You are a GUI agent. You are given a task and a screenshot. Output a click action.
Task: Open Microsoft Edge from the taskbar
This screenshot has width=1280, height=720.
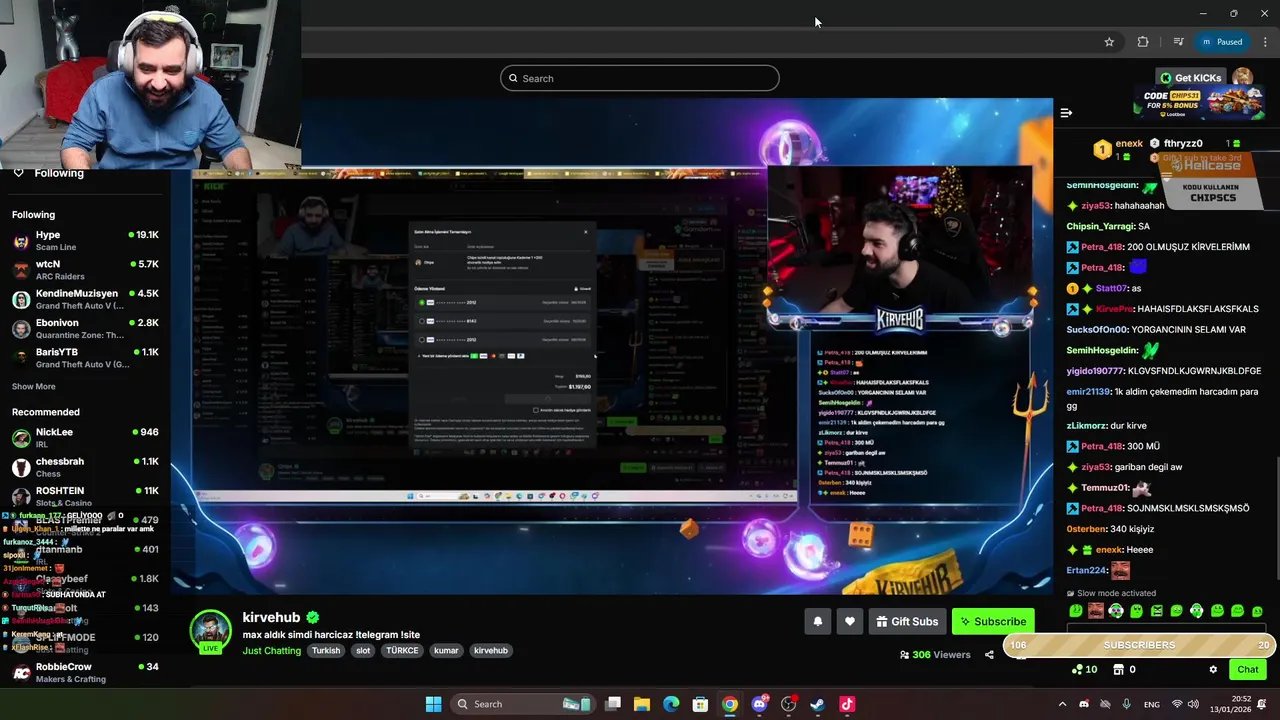[671, 704]
